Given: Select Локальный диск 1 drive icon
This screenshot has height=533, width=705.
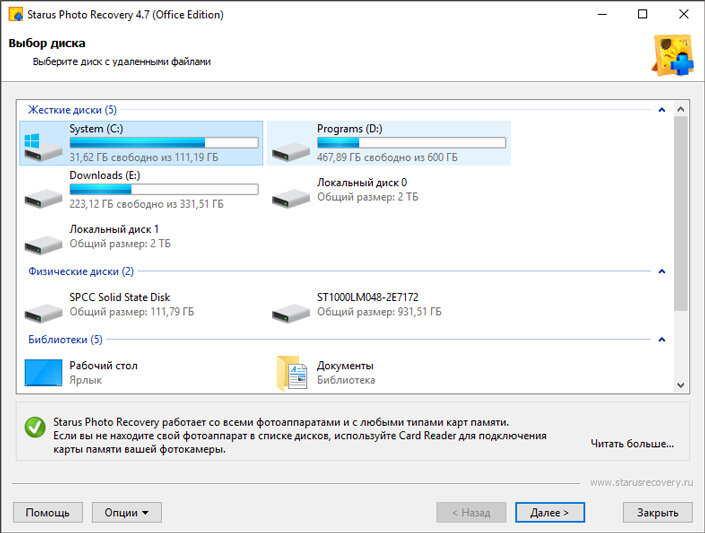Looking at the screenshot, I should (x=43, y=245).
